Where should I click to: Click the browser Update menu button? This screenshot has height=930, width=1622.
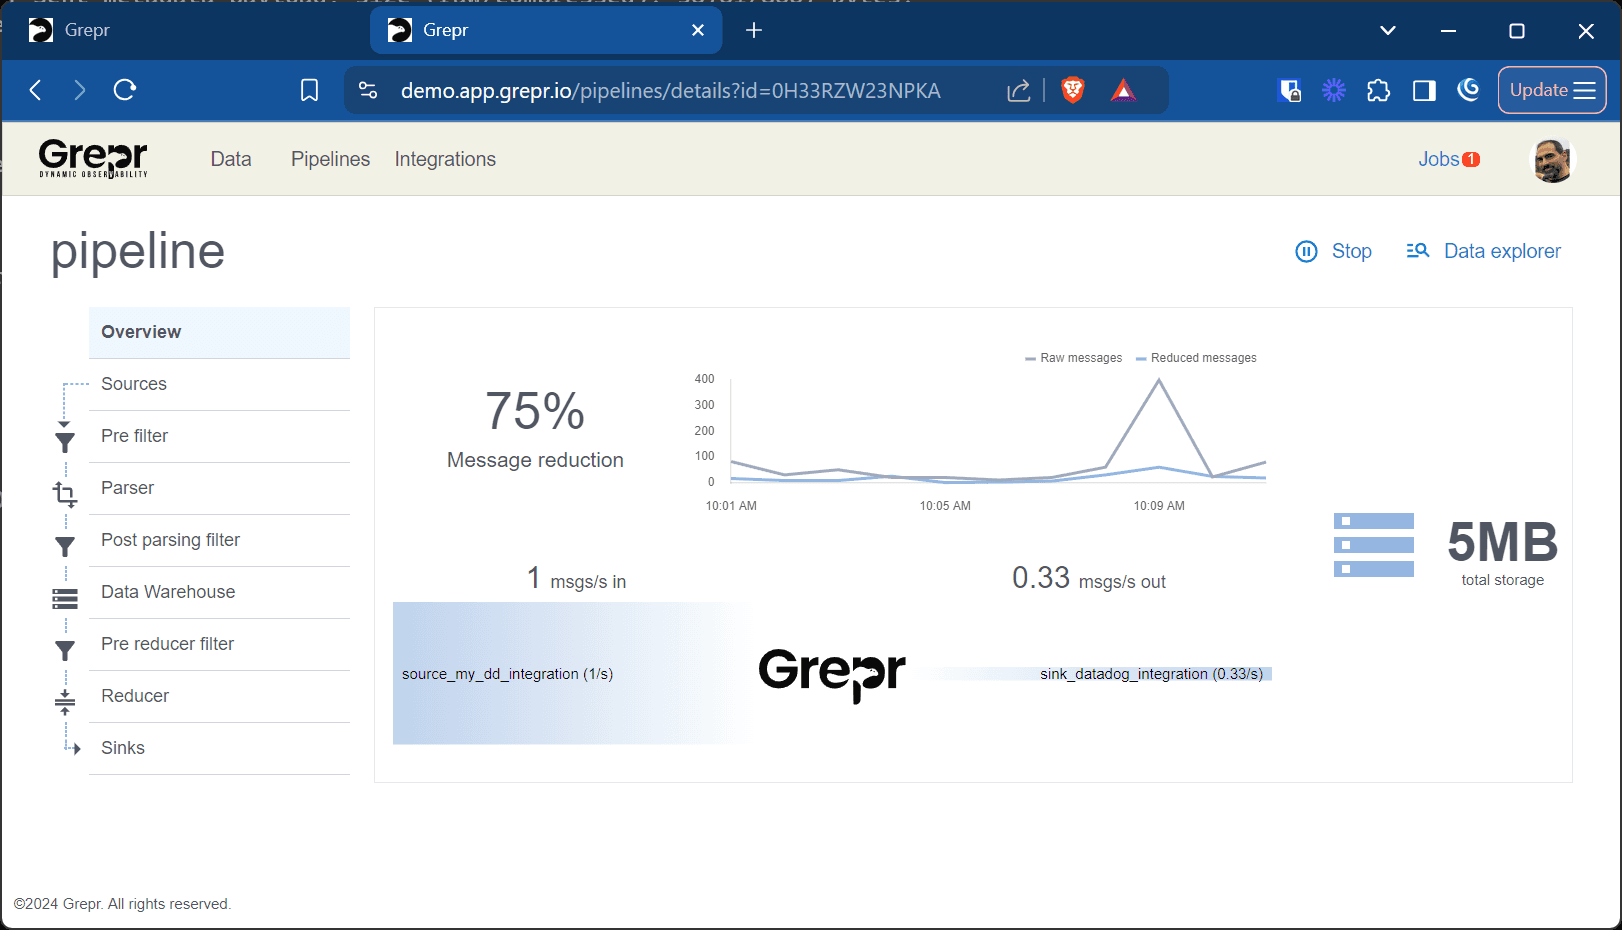pyautogui.click(x=1552, y=90)
